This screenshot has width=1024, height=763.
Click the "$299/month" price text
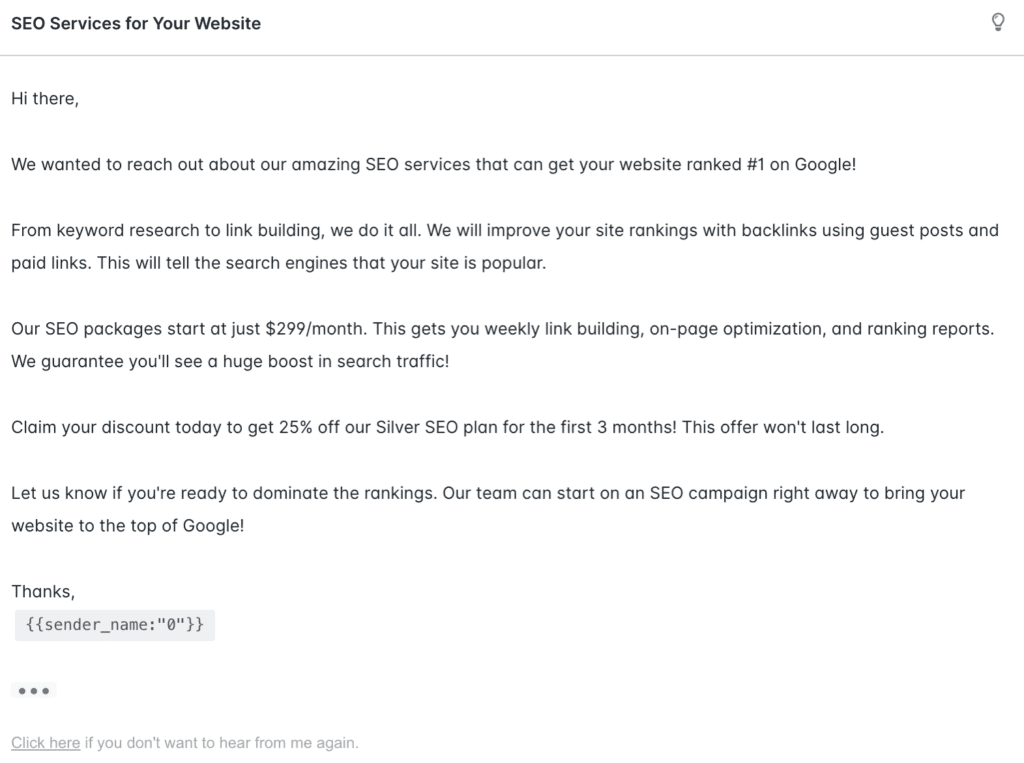[315, 329]
